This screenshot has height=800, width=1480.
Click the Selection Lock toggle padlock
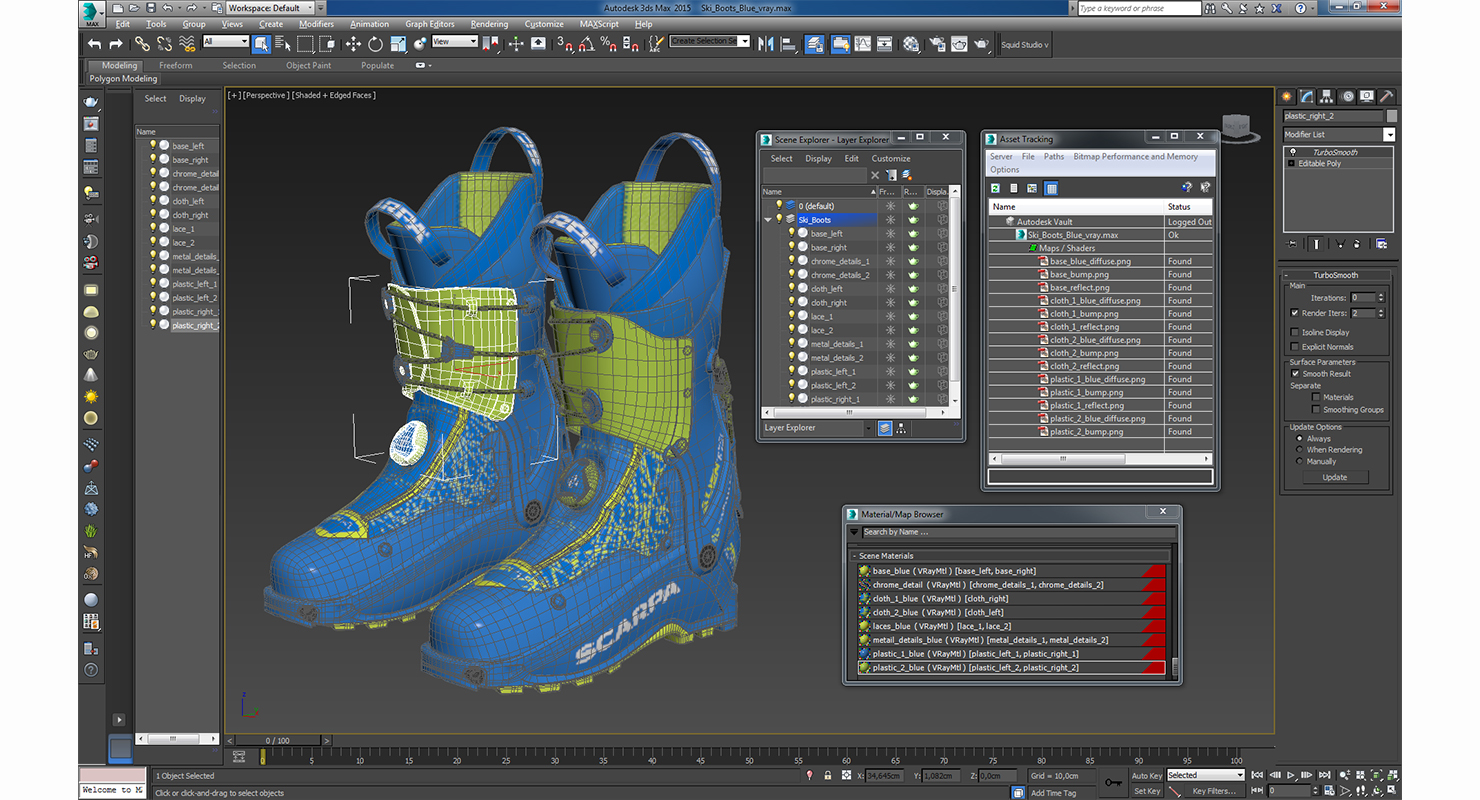[827, 776]
